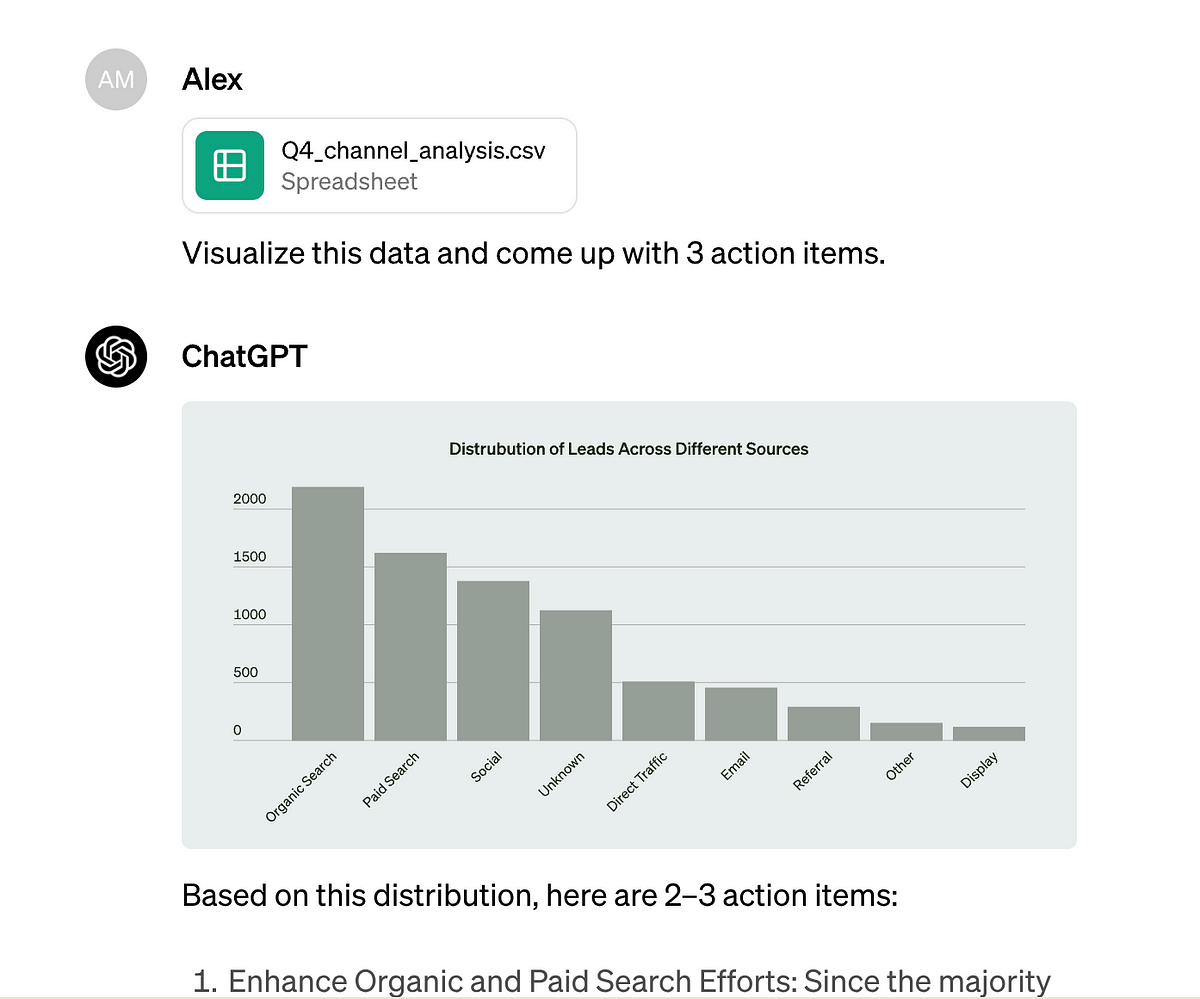Select the Social bar in chart
Viewport: 1200px width, 999px height.
coord(493,661)
